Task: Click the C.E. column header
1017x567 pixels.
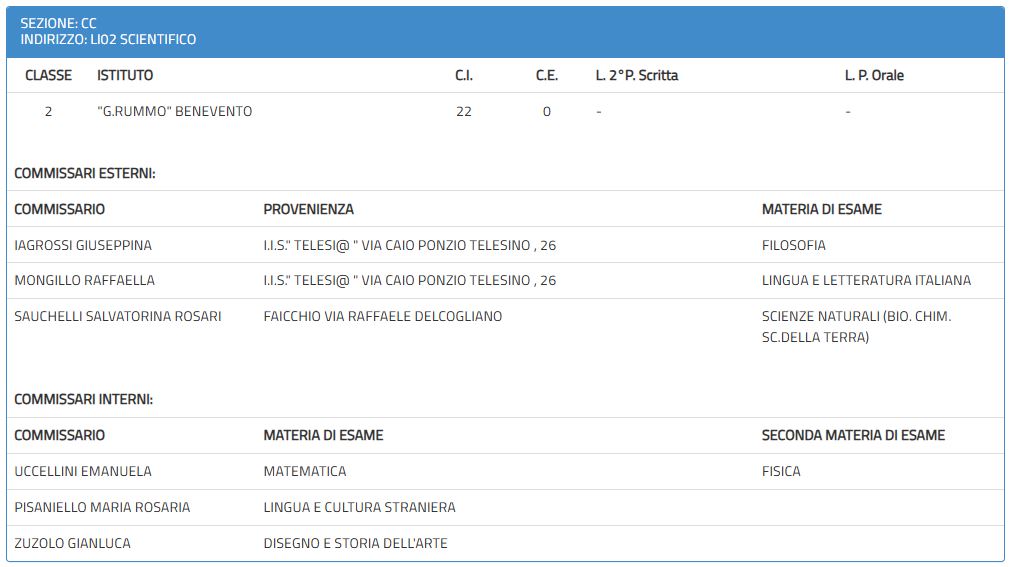Action: point(547,75)
